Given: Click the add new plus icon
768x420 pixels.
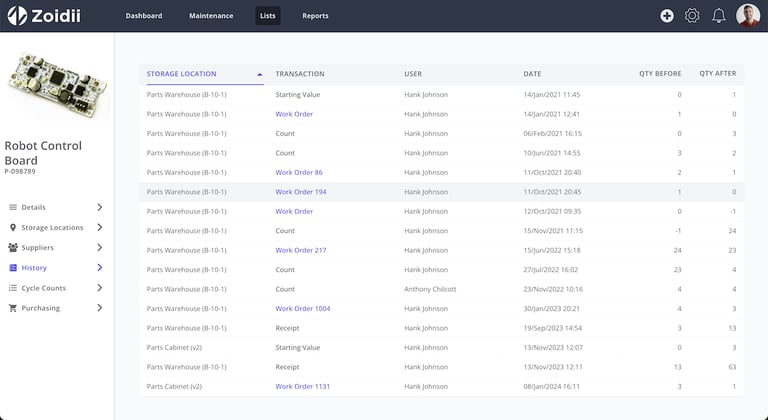Looking at the screenshot, I should (667, 16).
